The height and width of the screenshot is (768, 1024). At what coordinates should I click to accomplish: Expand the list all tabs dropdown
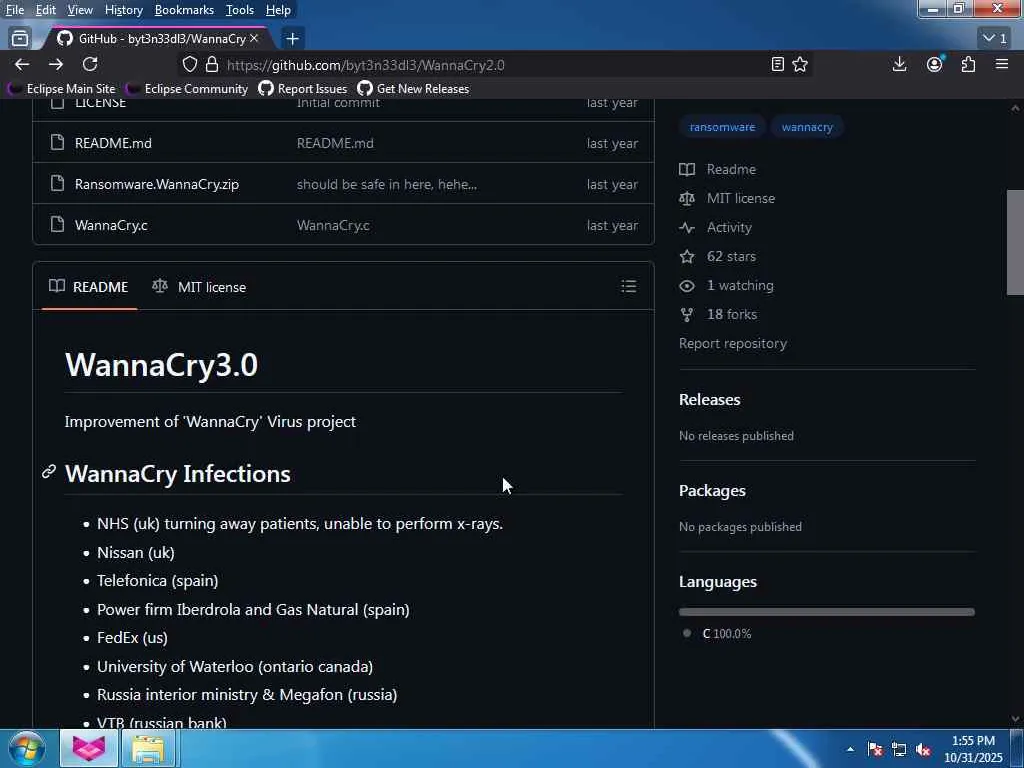995,39
